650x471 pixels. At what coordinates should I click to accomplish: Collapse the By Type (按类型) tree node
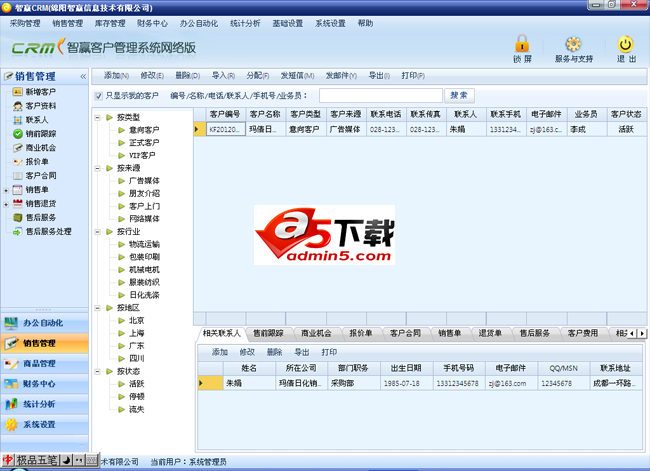[x=98, y=117]
